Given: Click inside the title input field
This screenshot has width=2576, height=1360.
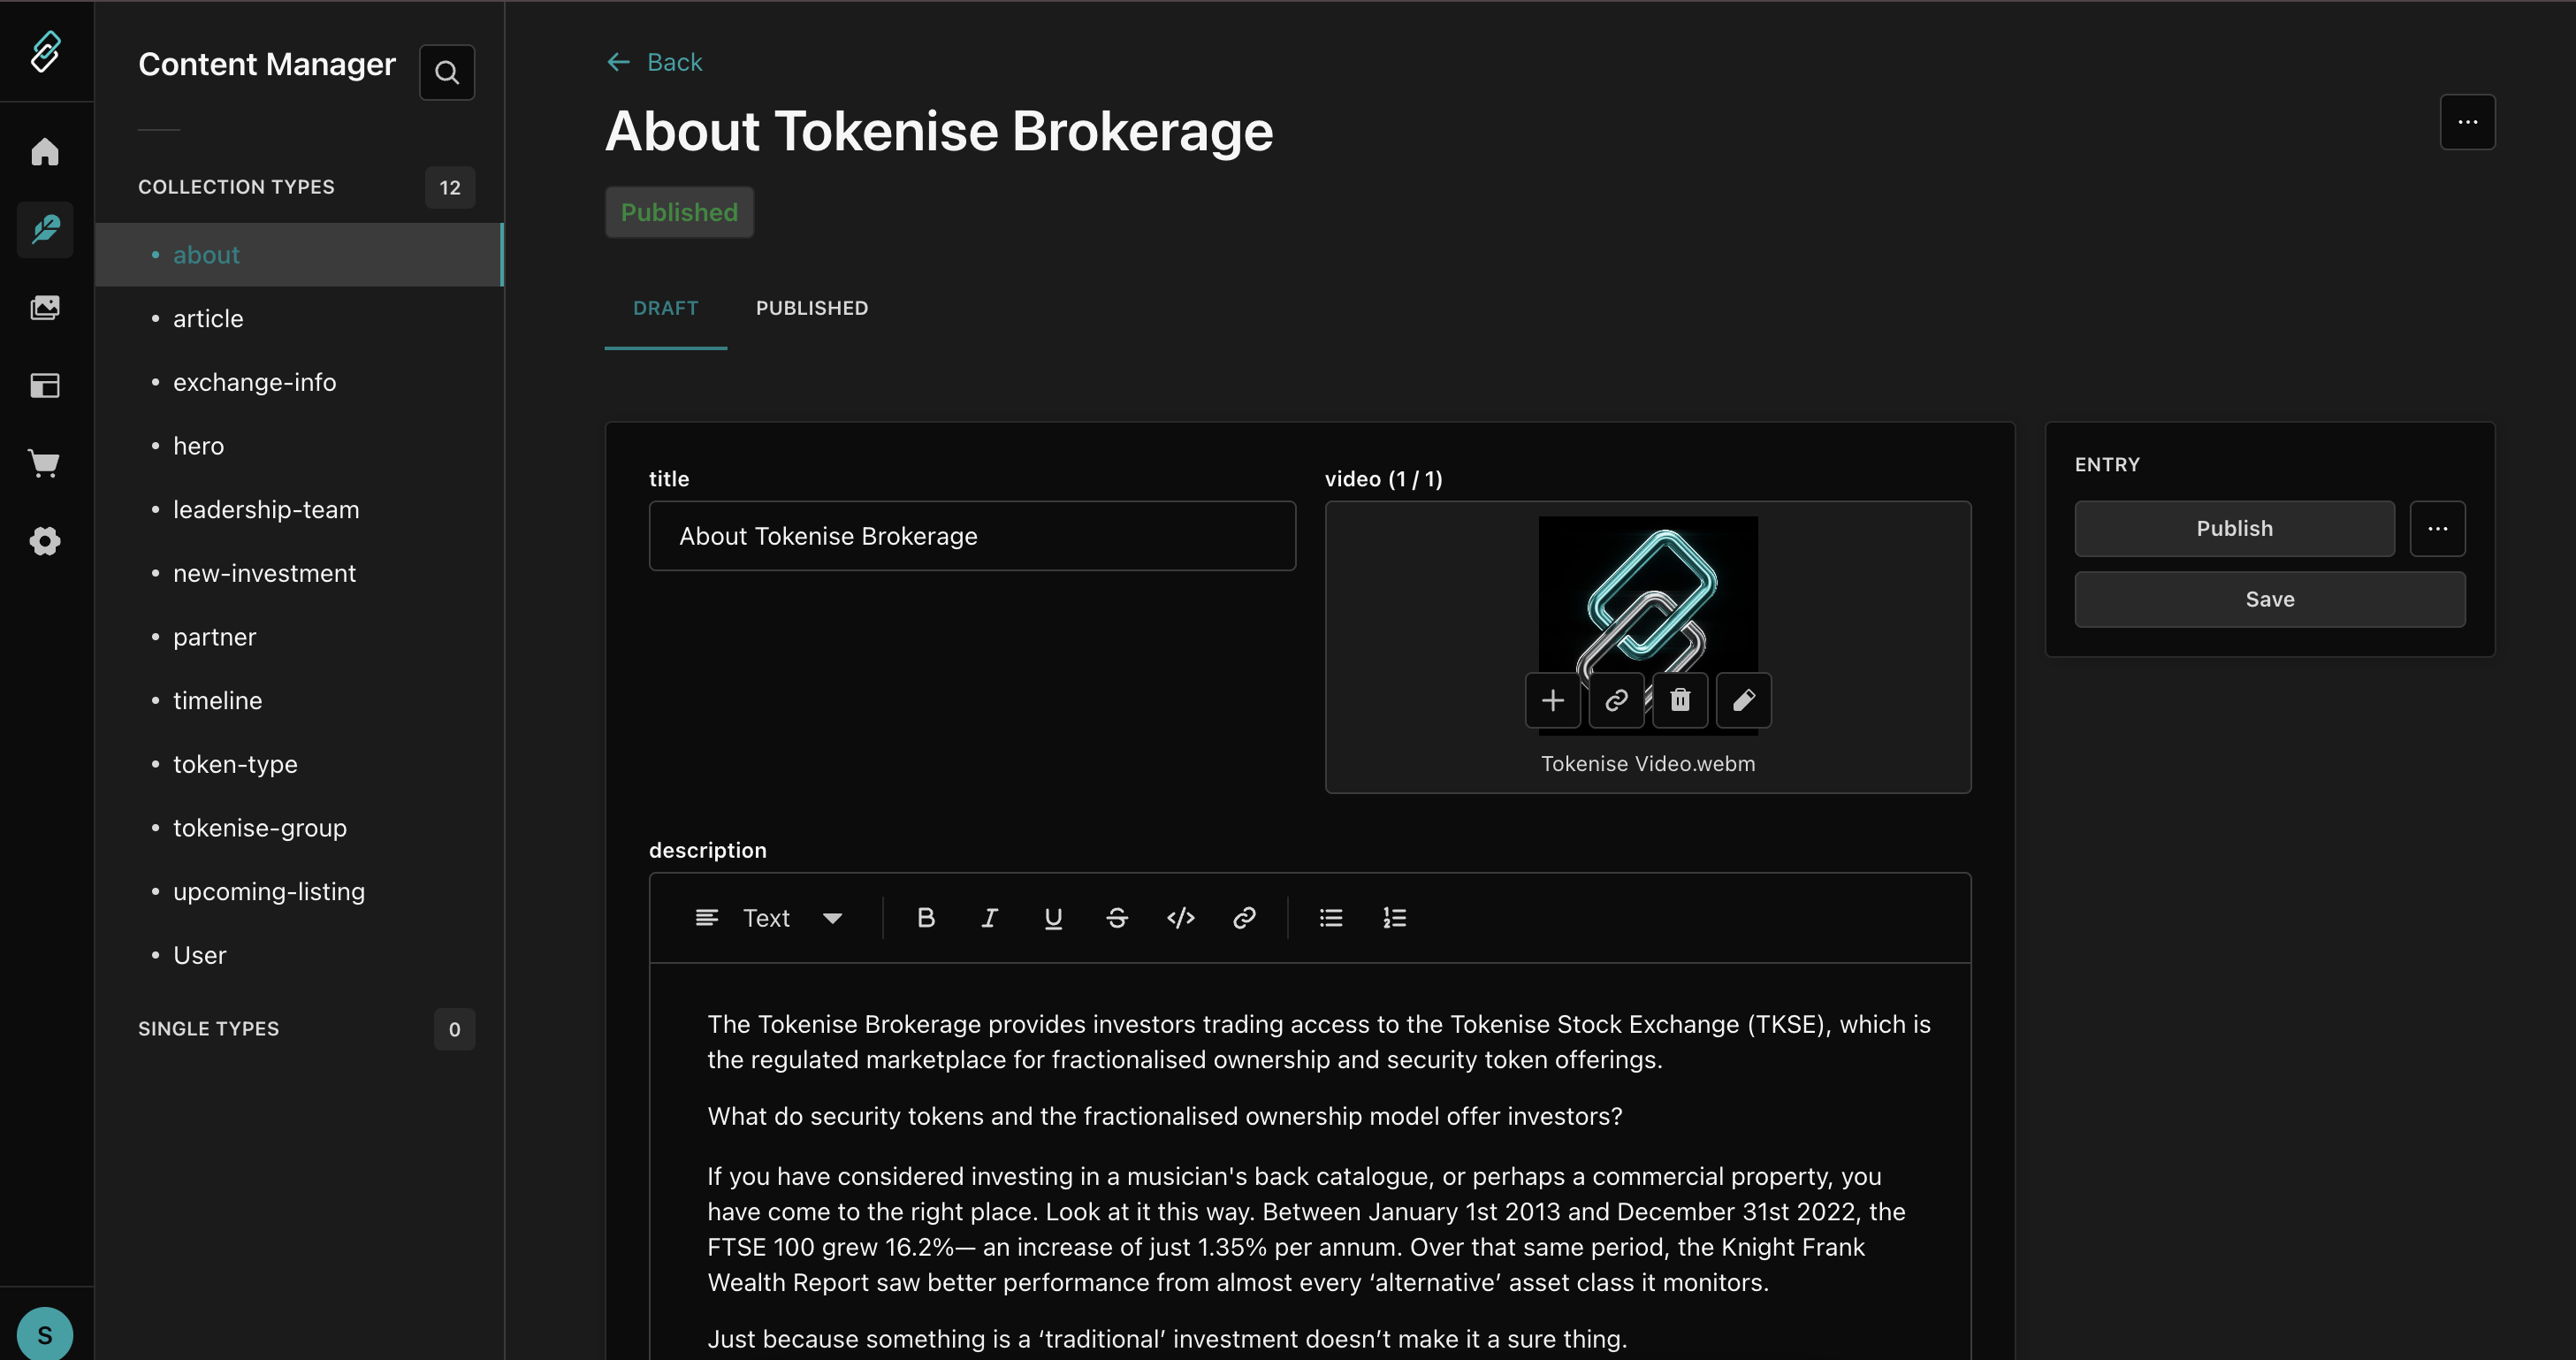Looking at the screenshot, I should pyautogui.click(x=972, y=535).
